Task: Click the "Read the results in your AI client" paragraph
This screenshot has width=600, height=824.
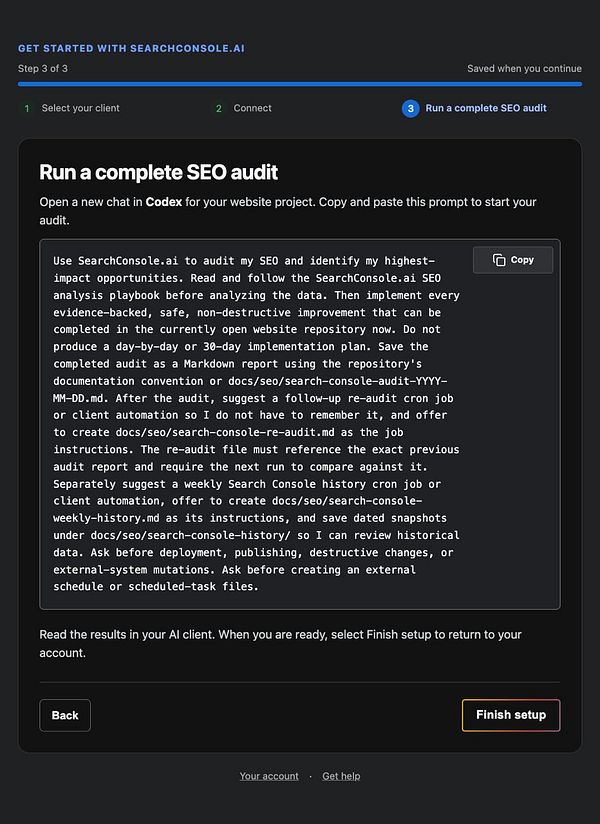Action: [x=281, y=643]
